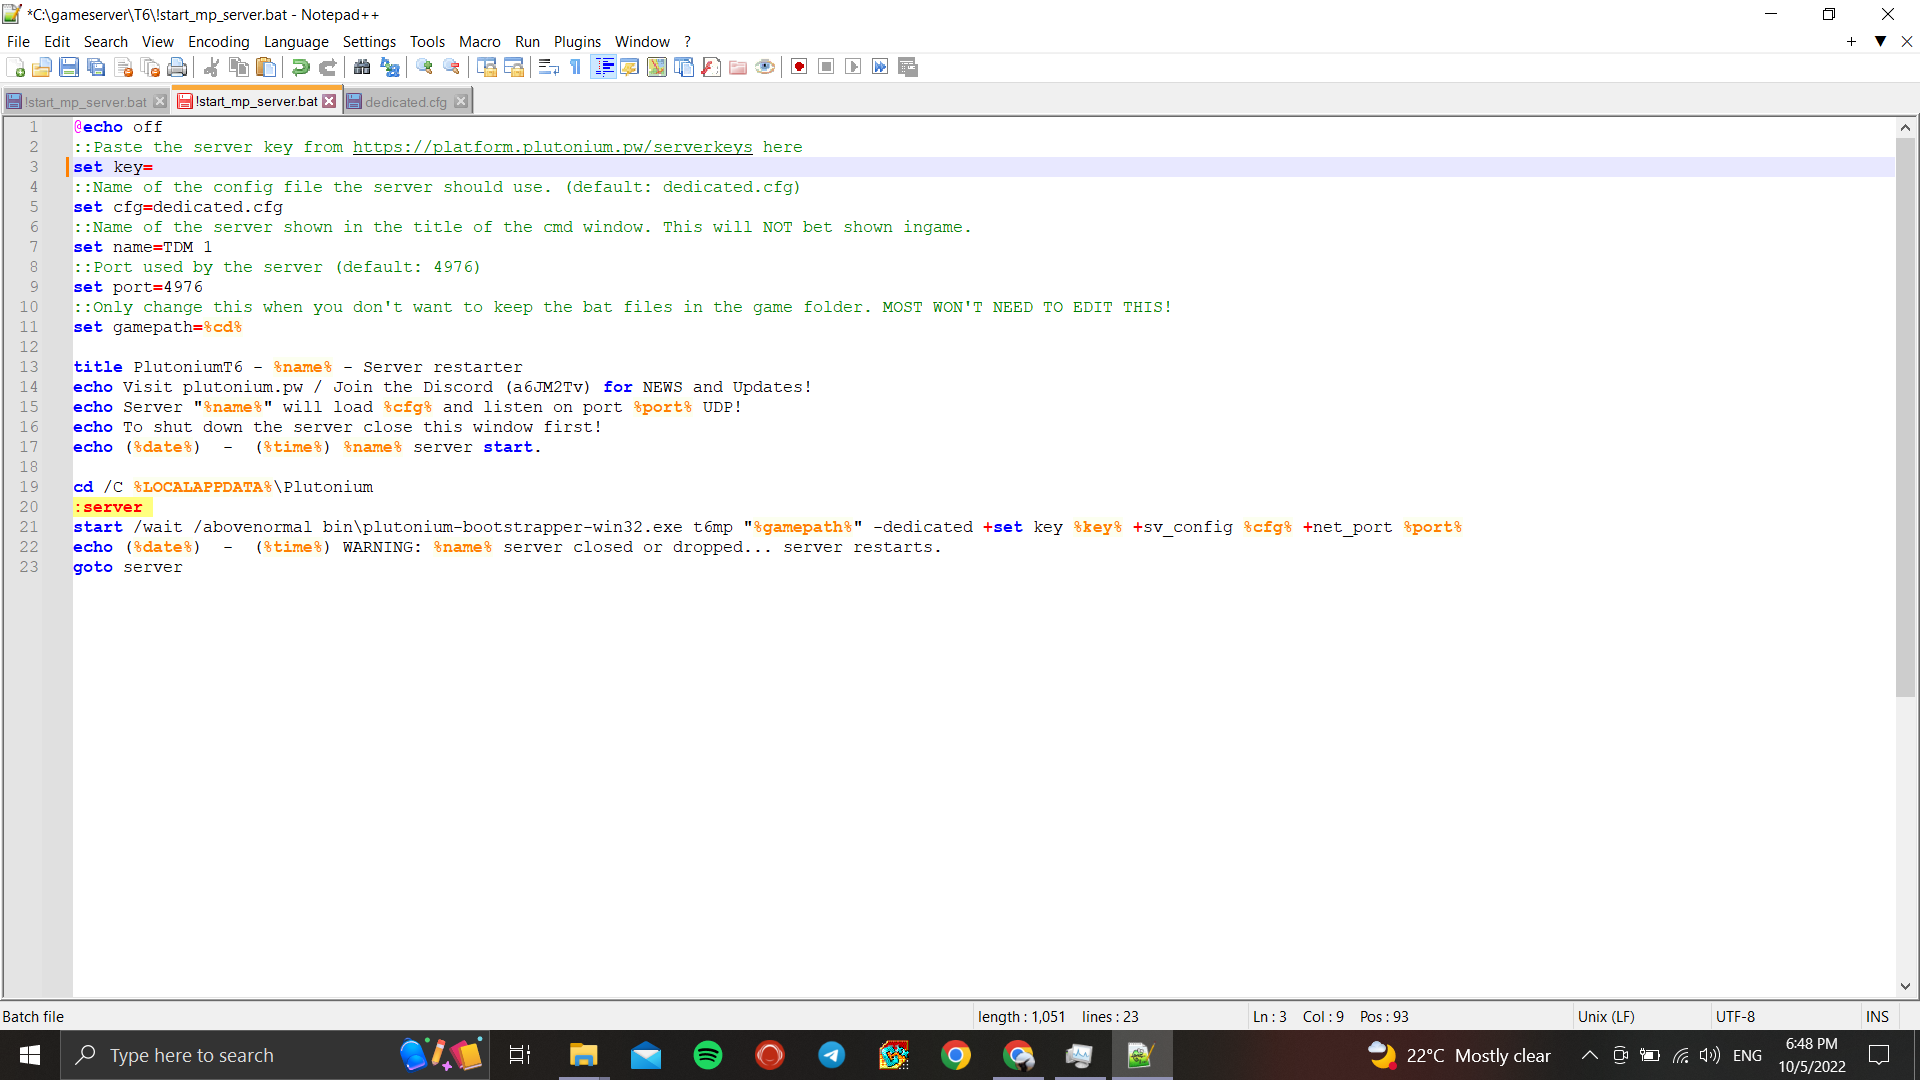Screen dimensions: 1920x1080
Task: Show hidden system tray icons chevron
Action: (x=1589, y=1055)
